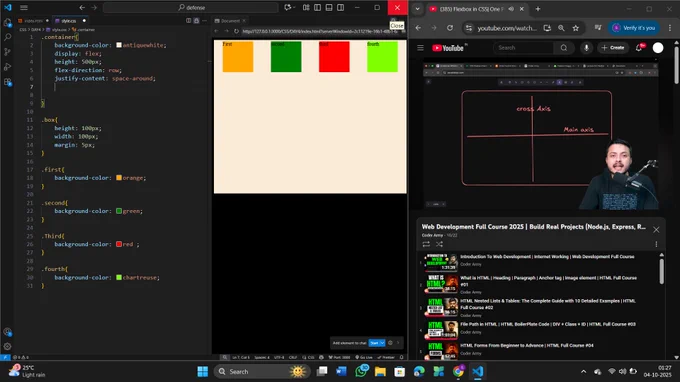The width and height of the screenshot is (680, 382).
Task: Click the Start button for add element to chat
Action: [x=374, y=343]
